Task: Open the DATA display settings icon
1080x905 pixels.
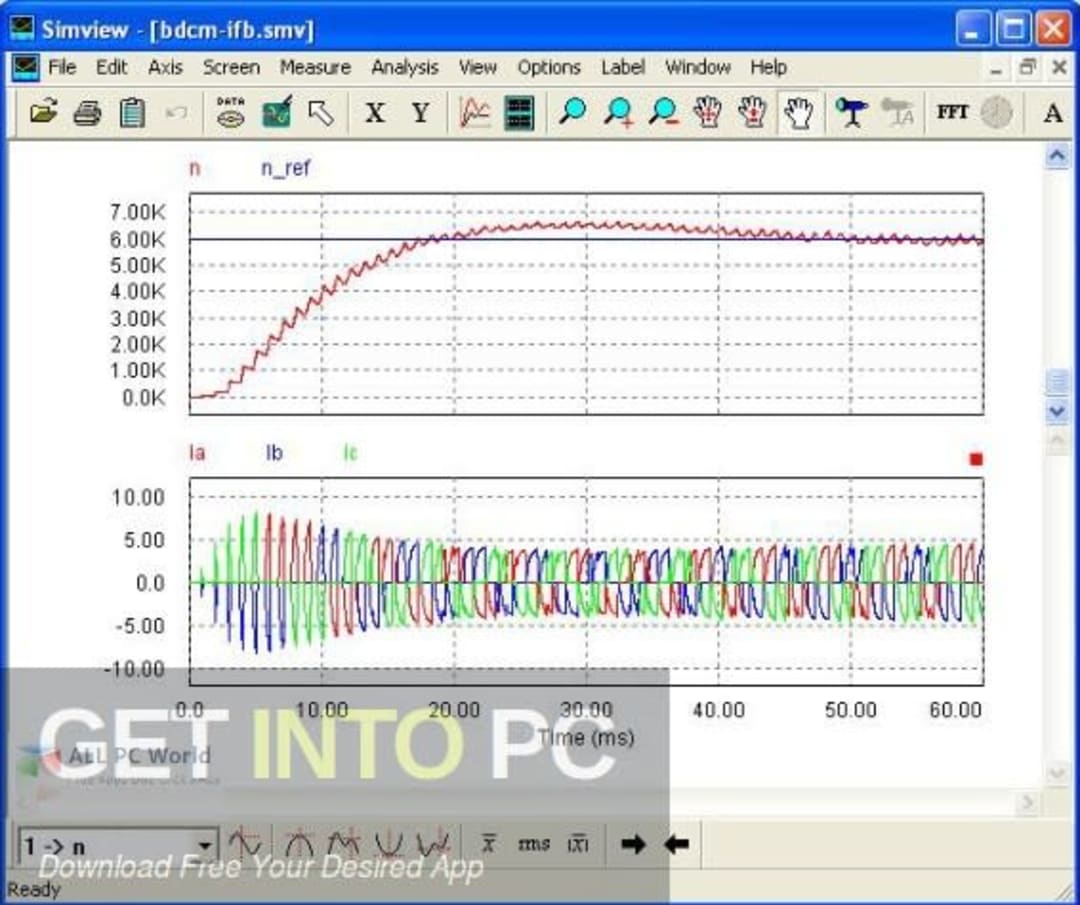Action: [231, 112]
